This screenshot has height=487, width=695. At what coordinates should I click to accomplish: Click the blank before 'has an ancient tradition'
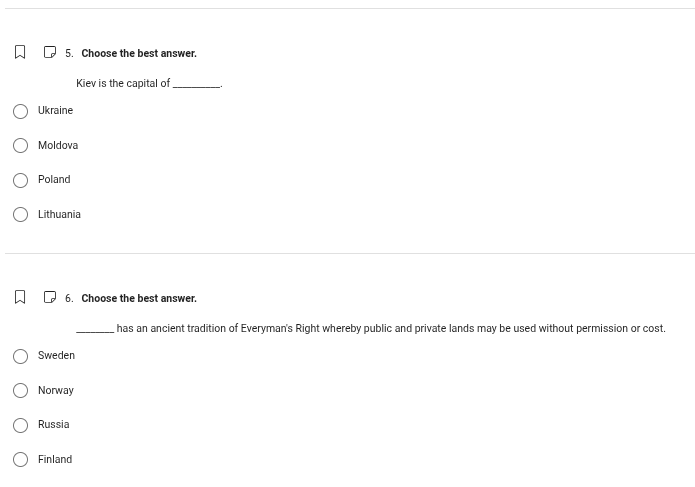[x=95, y=329]
